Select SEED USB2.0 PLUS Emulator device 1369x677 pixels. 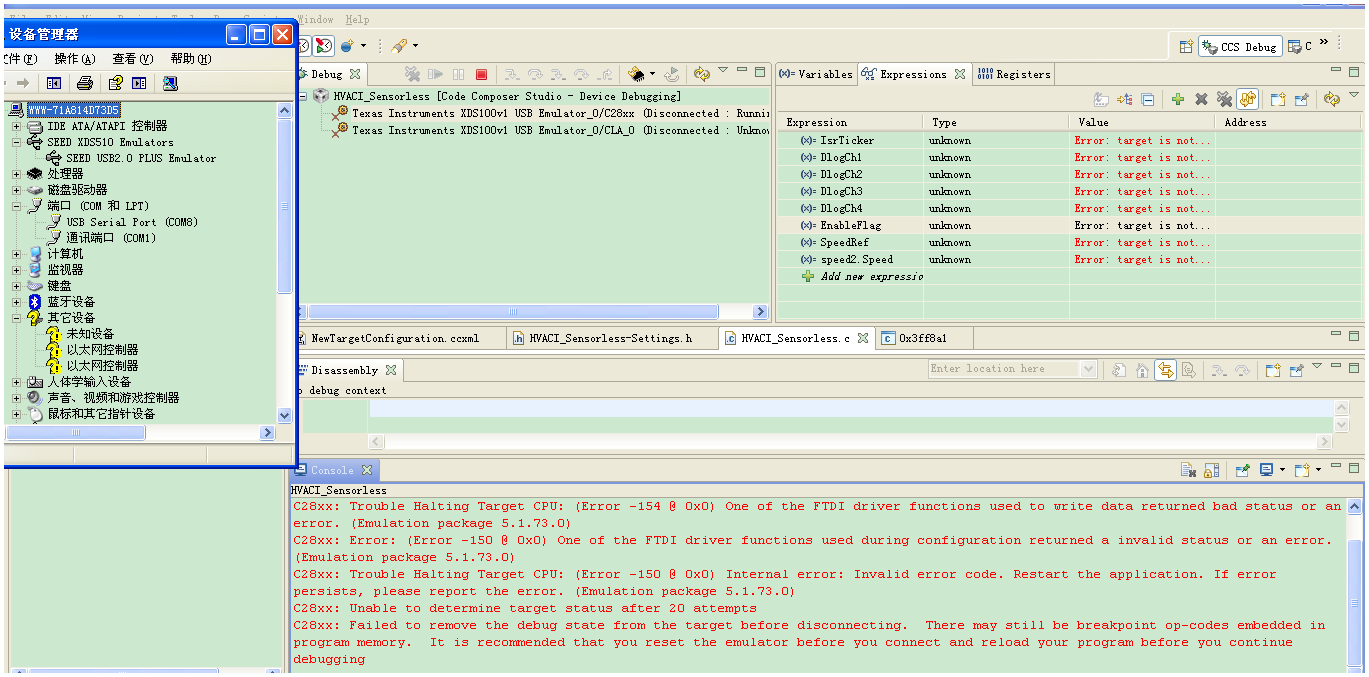(x=131, y=158)
